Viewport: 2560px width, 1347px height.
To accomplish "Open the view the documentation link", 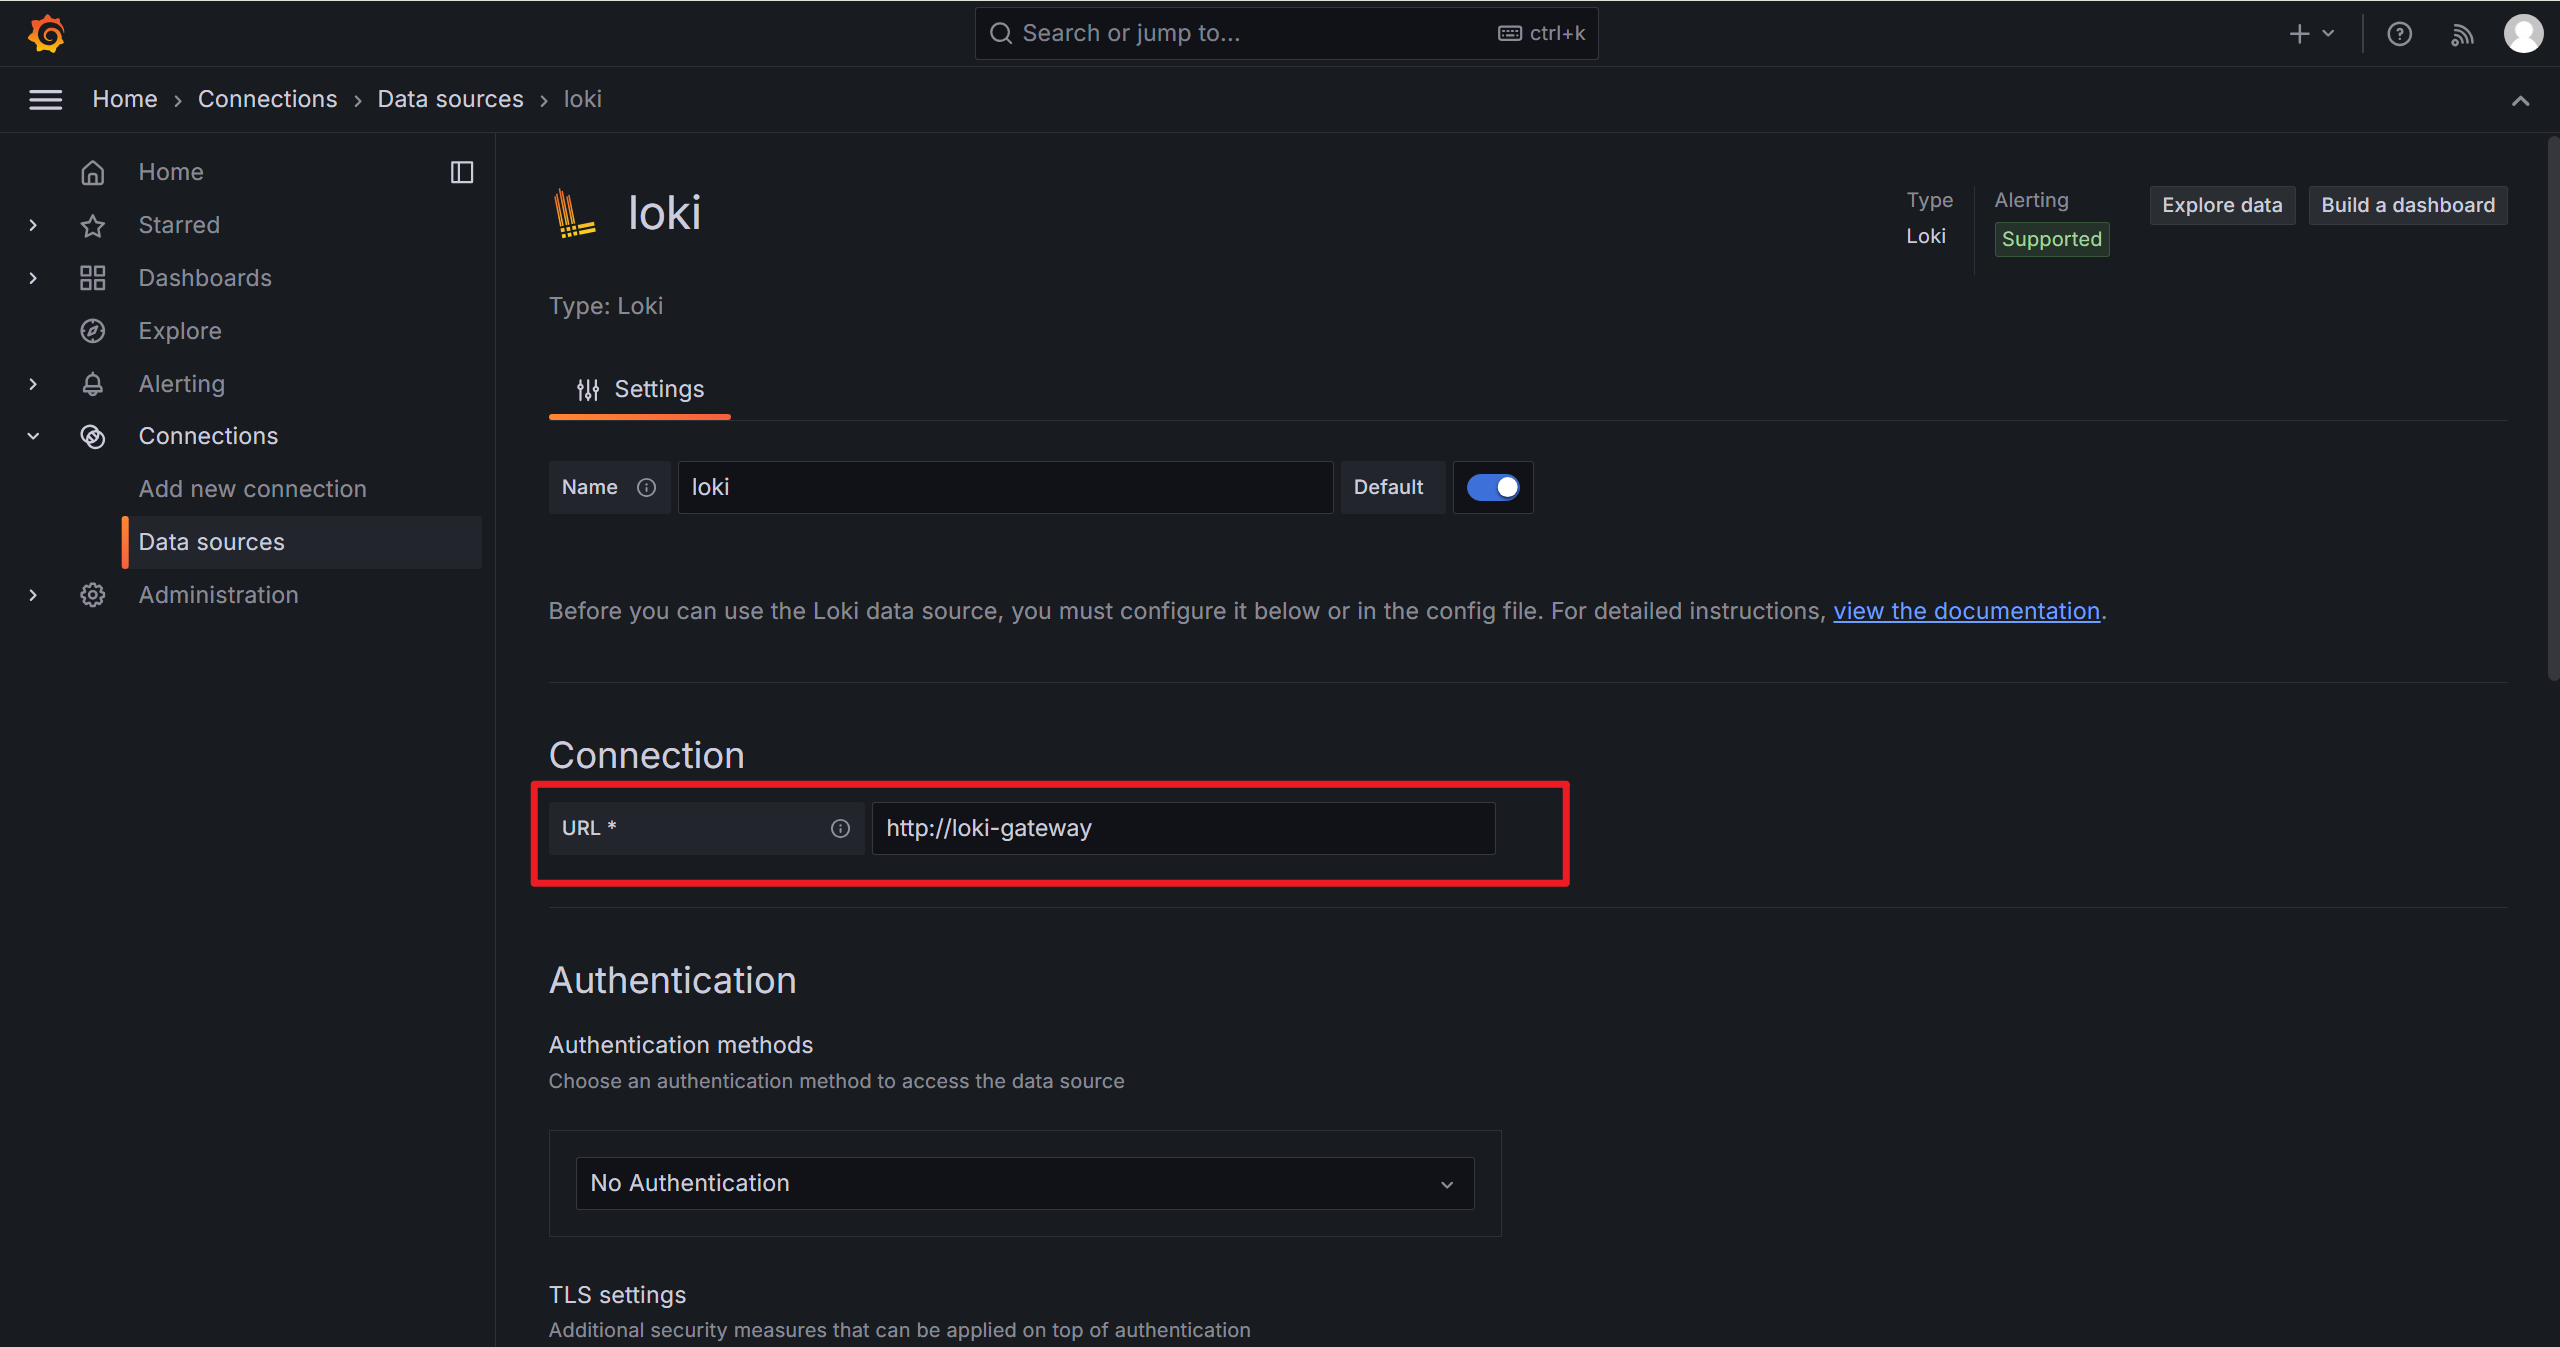I will [1966, 611].
